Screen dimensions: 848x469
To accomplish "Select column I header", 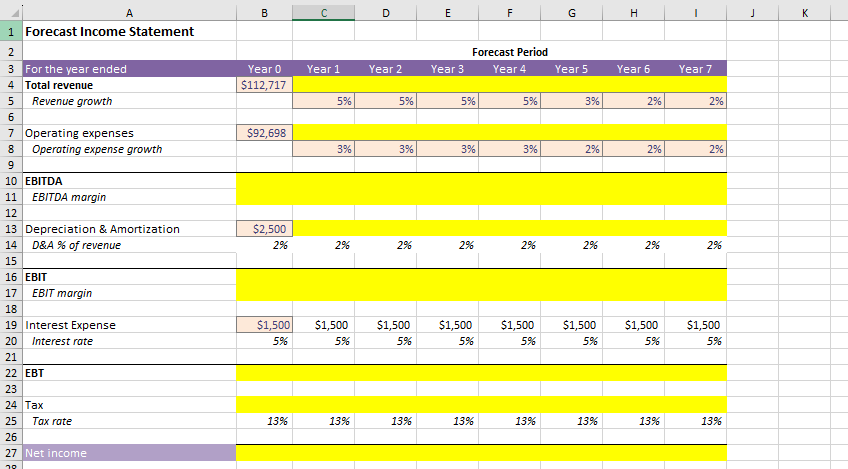I will click(695, 13).
